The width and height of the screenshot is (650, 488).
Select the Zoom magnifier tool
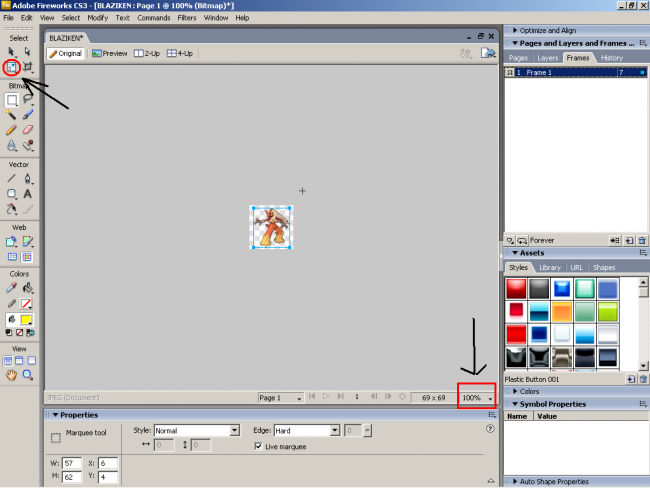click(x=28, y=375)
